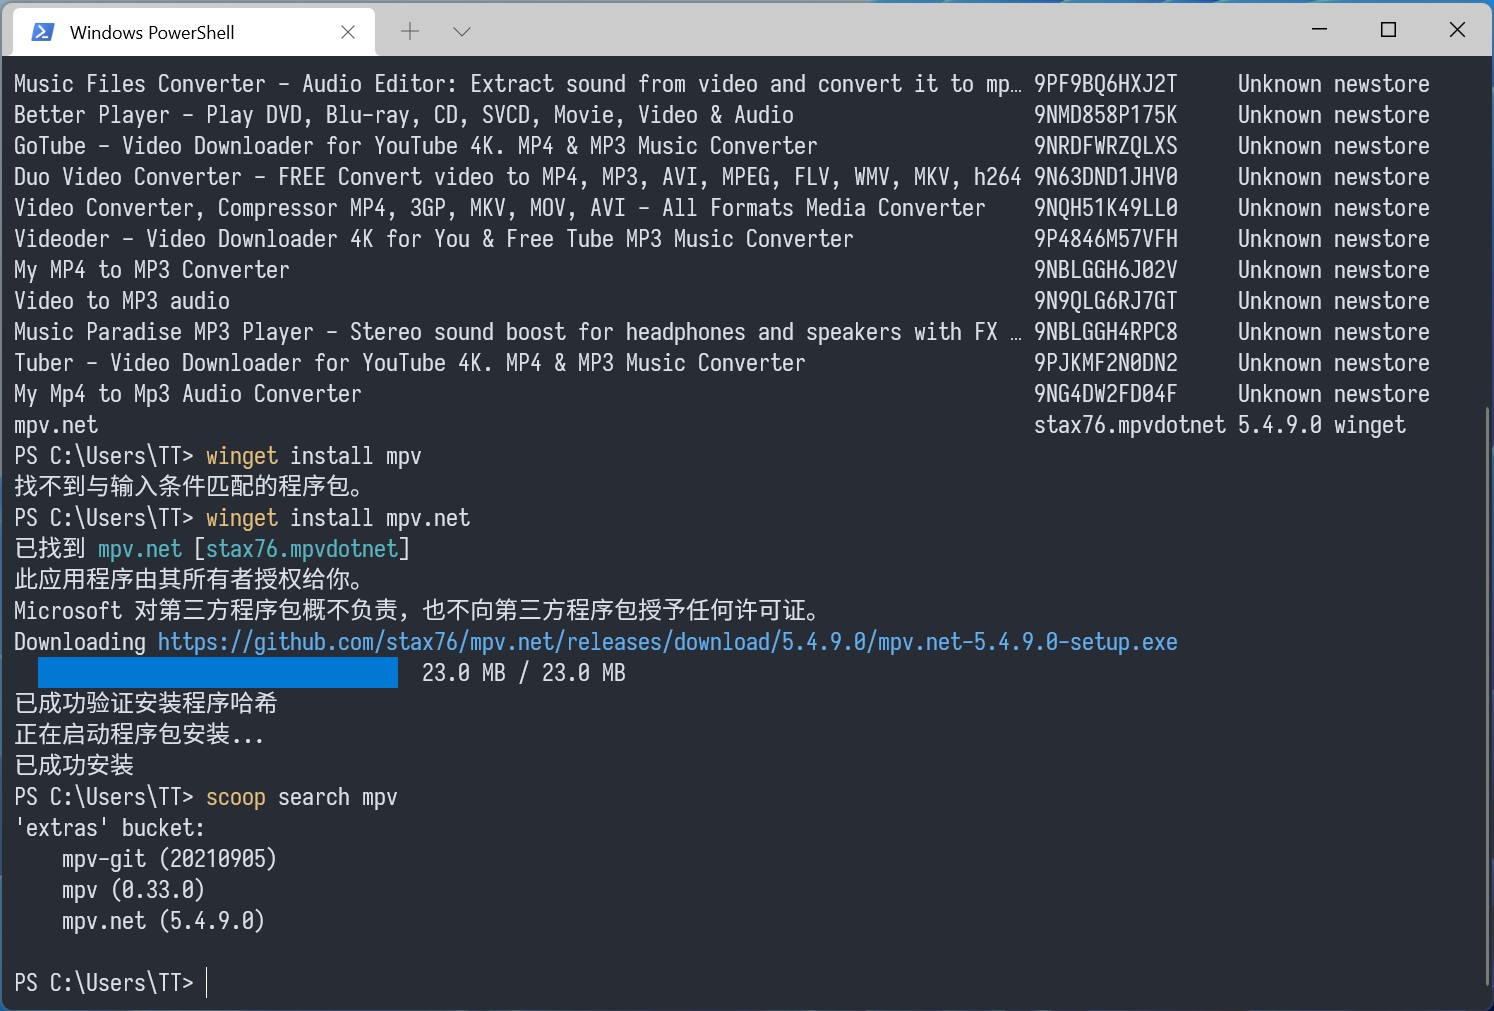Viewport: 1494px width, 1011px height.
Task: Click the '已成功安装' line
Action: coord(74,766)
